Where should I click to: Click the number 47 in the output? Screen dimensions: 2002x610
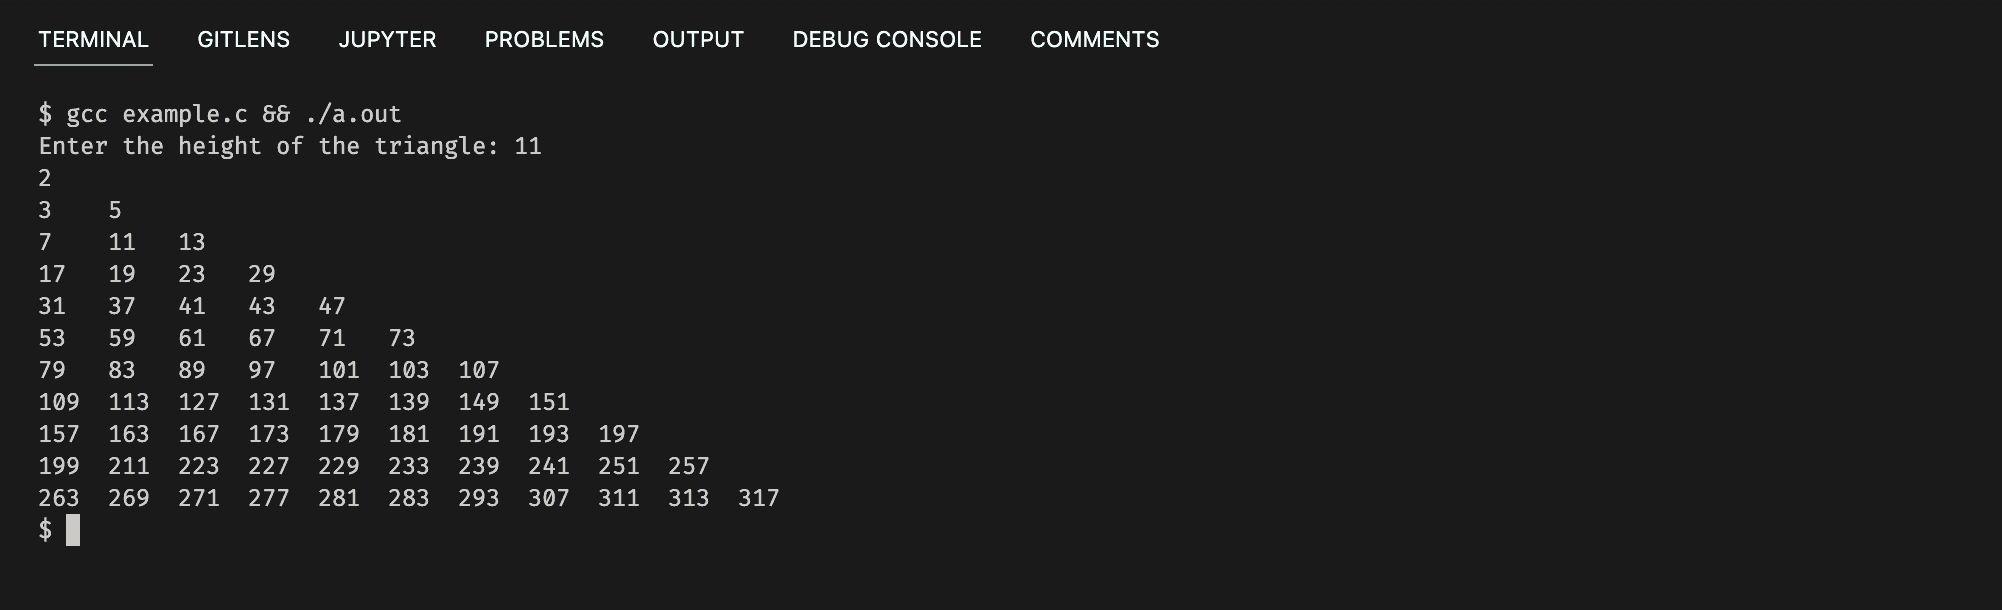click(332, 306)
